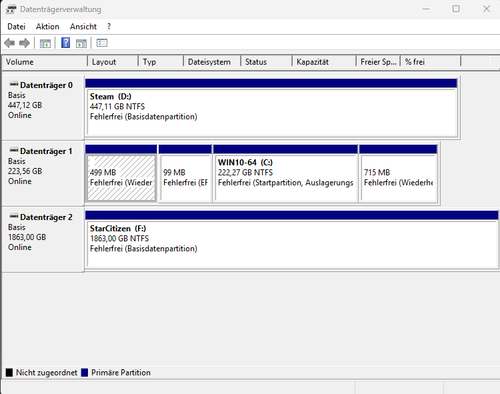Sort by the Dateisystem column header
Viewport: 500px width, 394px height.
click(212, 62)
